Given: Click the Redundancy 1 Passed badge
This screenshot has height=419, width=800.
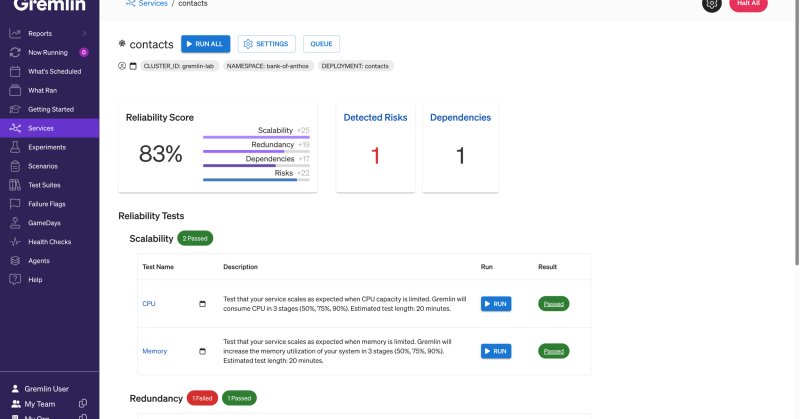Looking at the screenshot, I should coord(239,398).
